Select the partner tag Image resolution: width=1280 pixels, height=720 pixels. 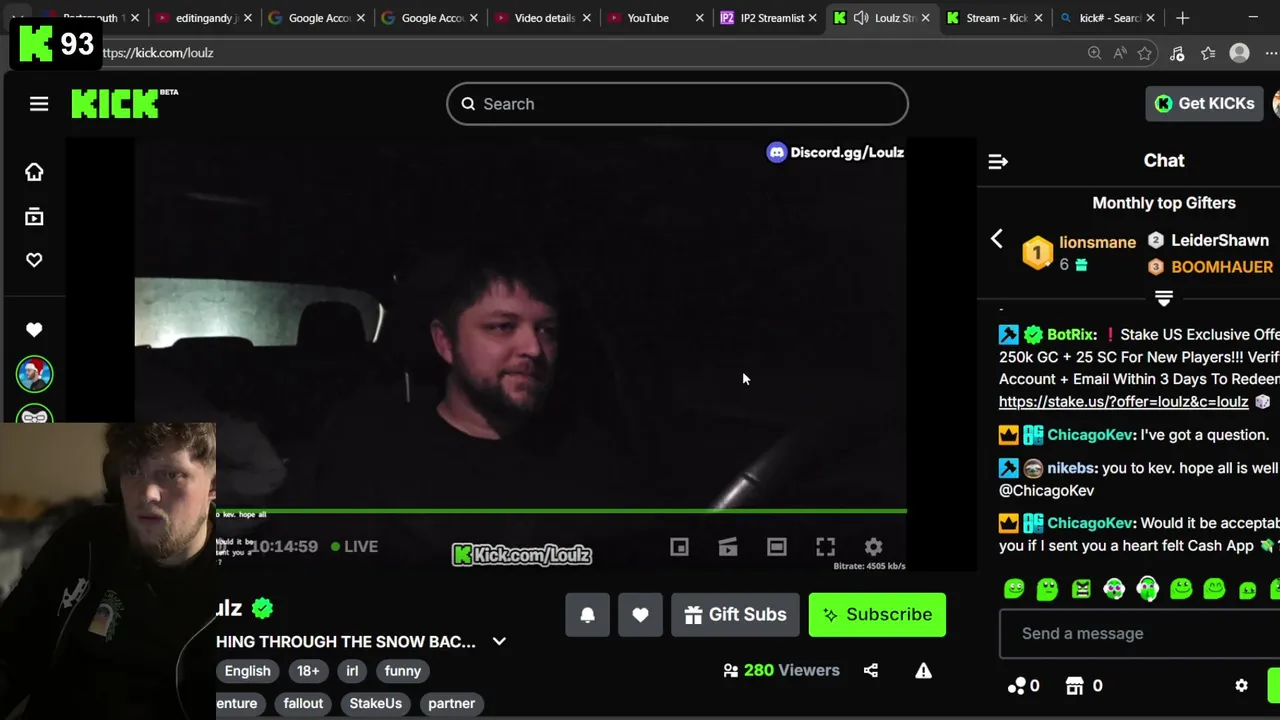click(x=451, y=703)
